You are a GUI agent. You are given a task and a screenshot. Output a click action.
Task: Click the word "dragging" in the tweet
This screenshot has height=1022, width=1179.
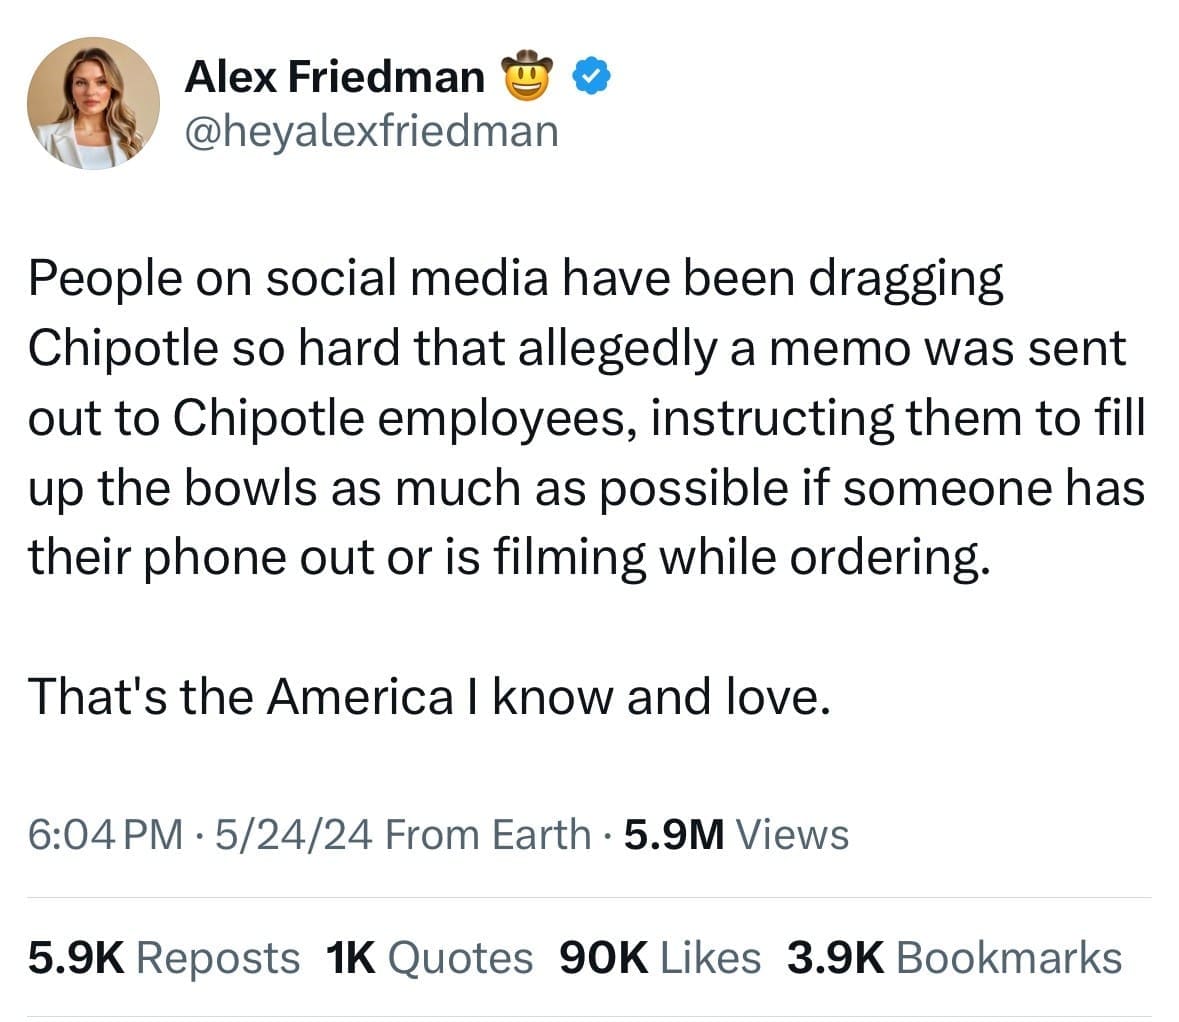(x=904, y=279)
